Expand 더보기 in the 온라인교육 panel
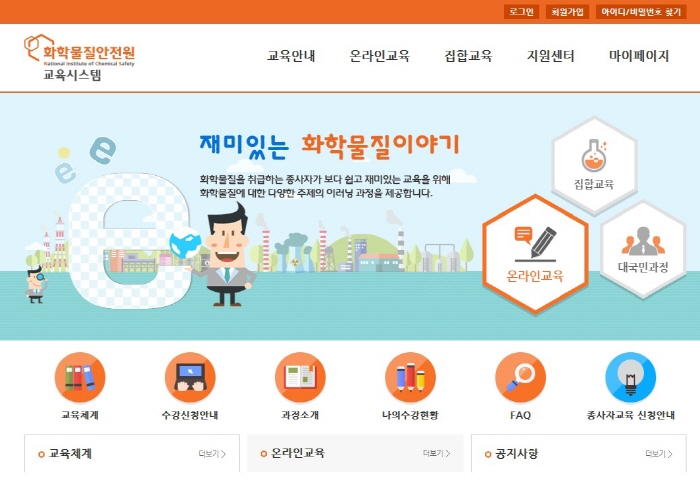 tap(437, 453)
